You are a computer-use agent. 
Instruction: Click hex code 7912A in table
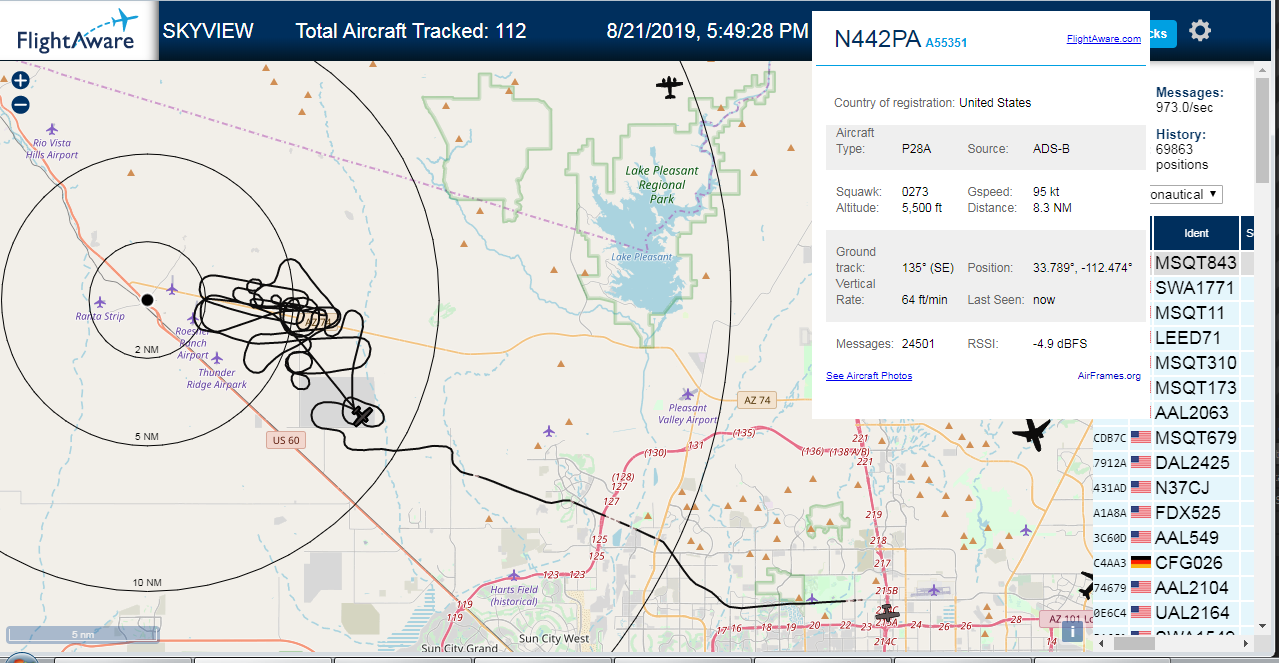point(1110,463)
